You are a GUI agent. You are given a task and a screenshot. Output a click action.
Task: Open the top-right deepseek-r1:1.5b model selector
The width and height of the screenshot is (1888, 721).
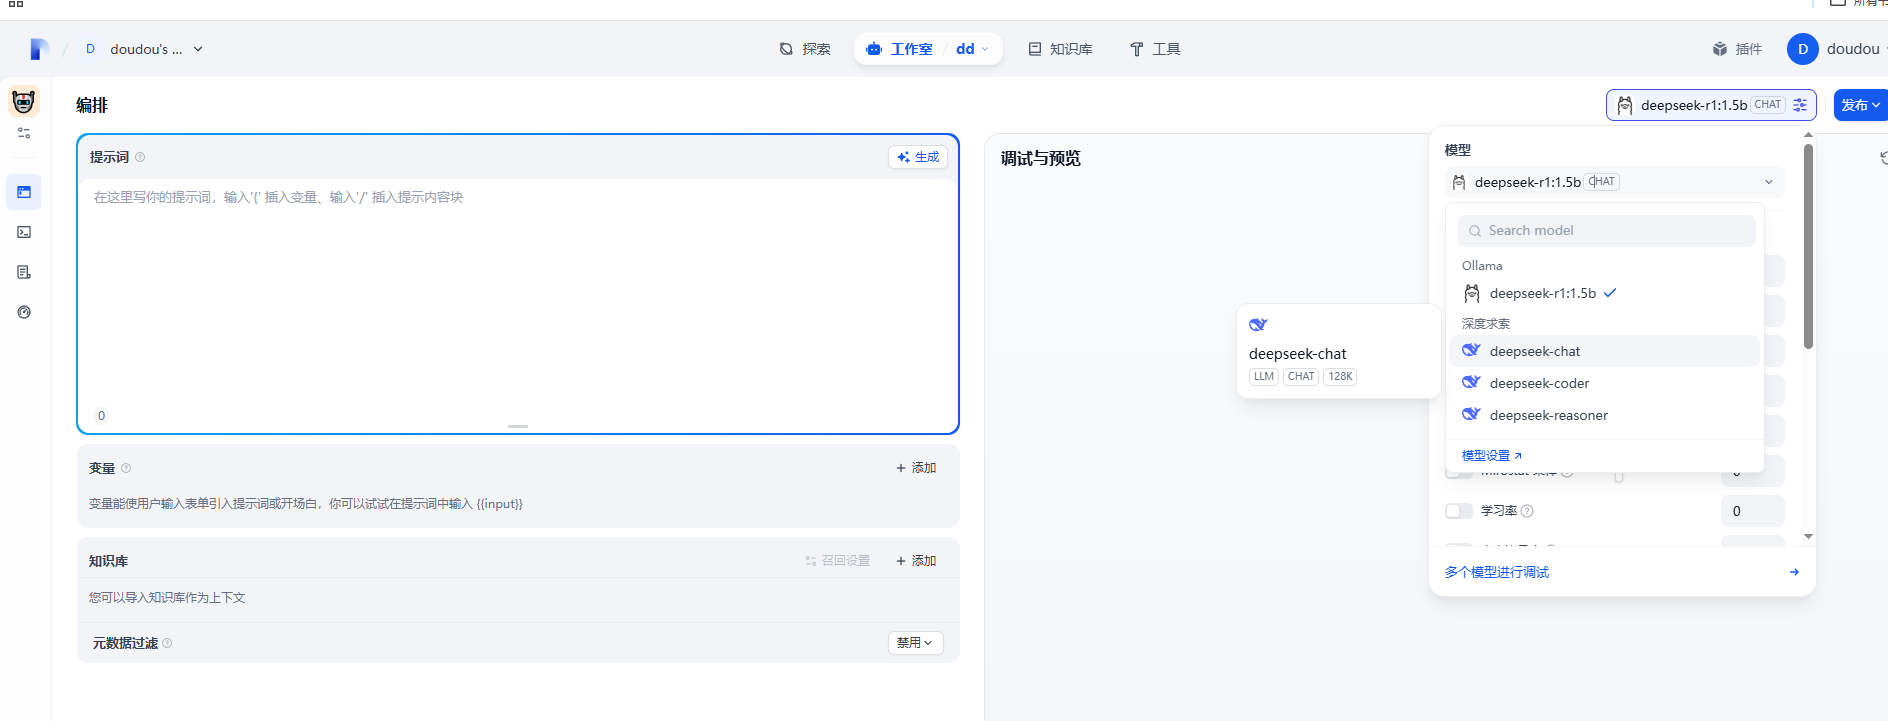point(1711,105)
